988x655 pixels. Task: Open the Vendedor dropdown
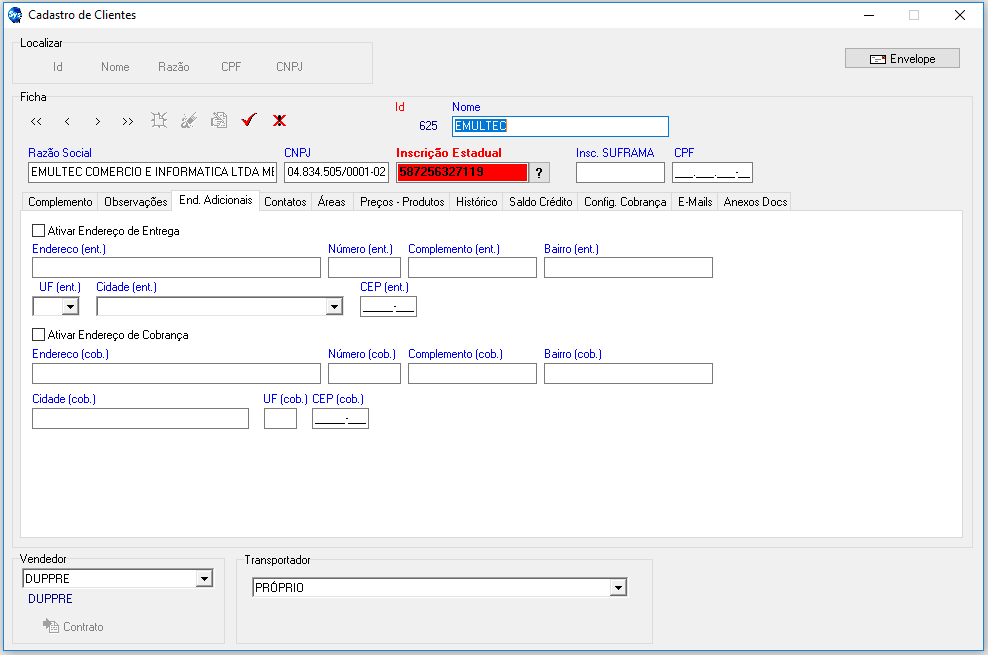204,578
